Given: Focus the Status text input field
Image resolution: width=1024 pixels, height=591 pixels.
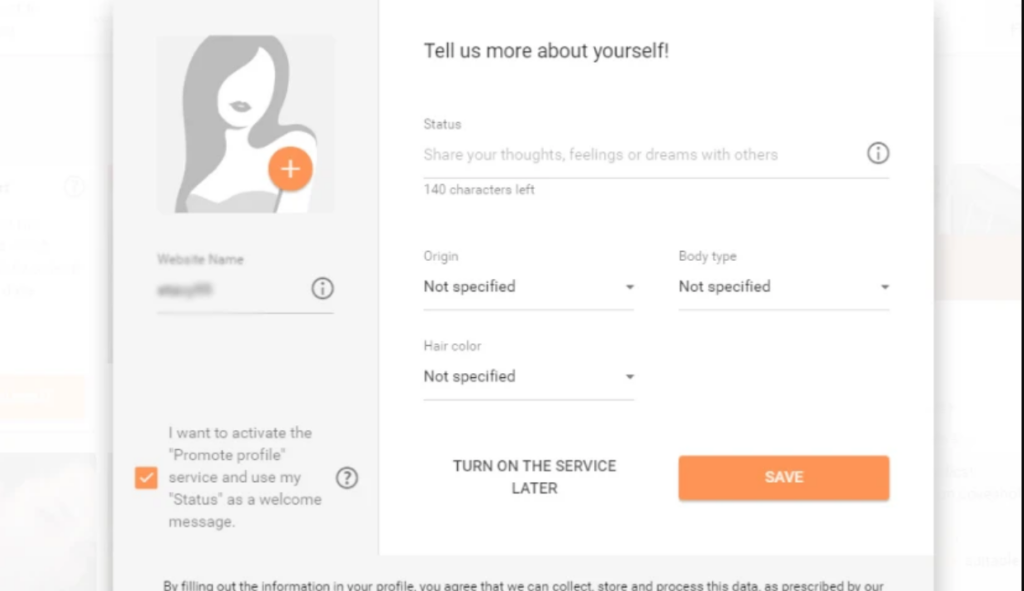Looking at the screenshot, I should (x=640, y=155).
